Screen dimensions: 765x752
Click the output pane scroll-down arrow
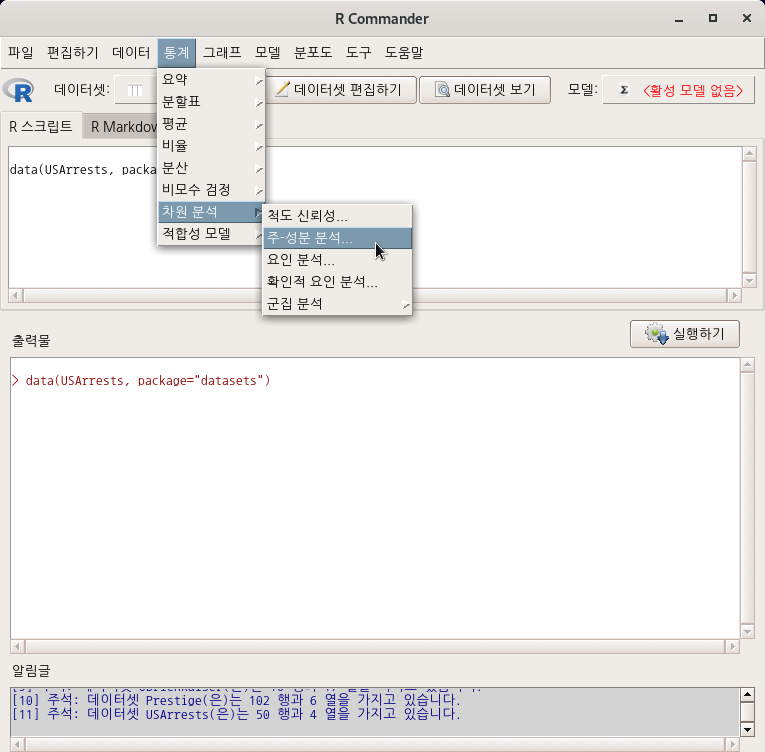pos(747,631)
